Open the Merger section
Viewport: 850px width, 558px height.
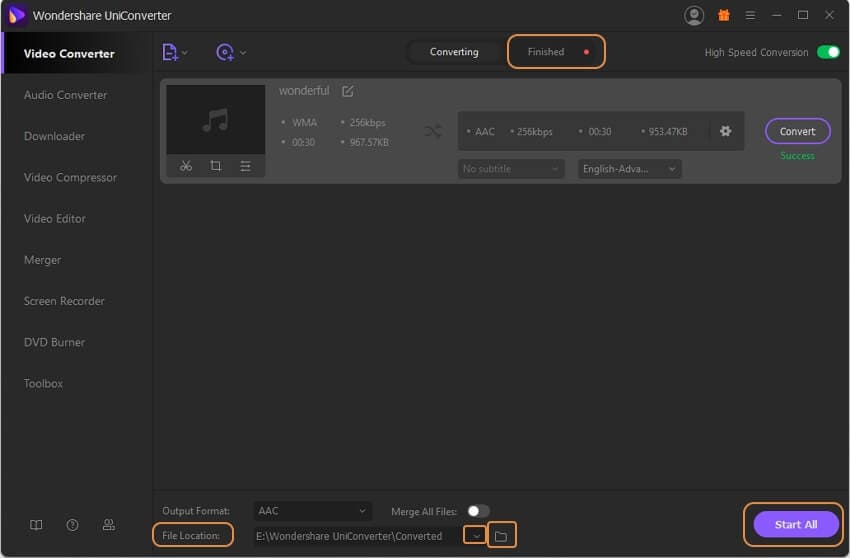pos(42,260)
